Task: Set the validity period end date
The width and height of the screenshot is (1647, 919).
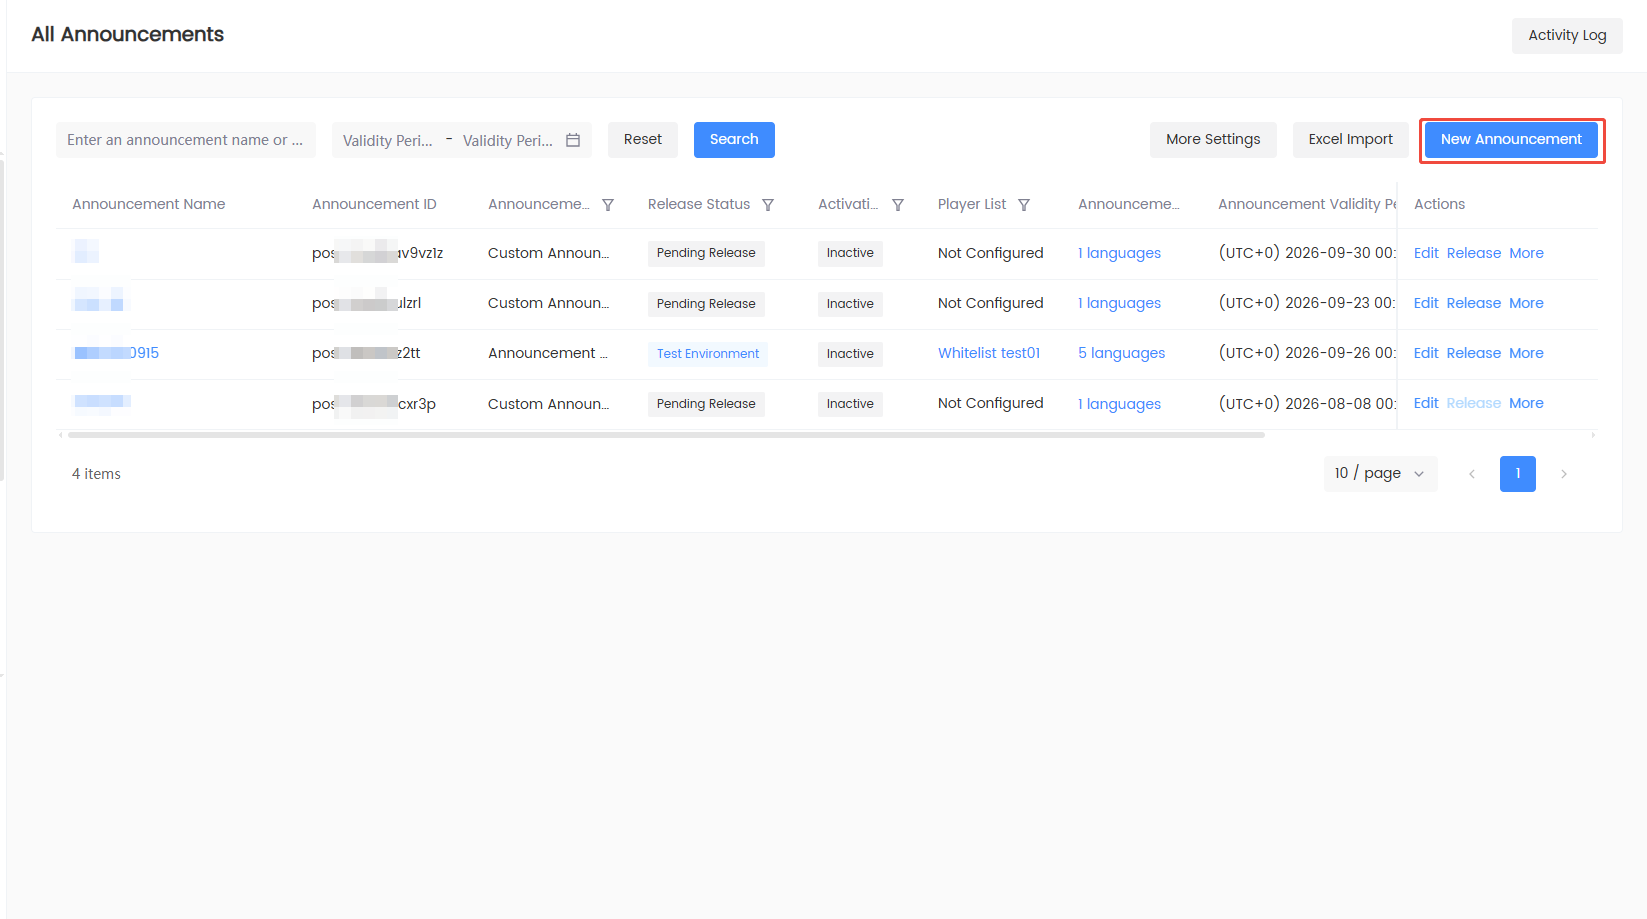Action: tap(508, 141)
